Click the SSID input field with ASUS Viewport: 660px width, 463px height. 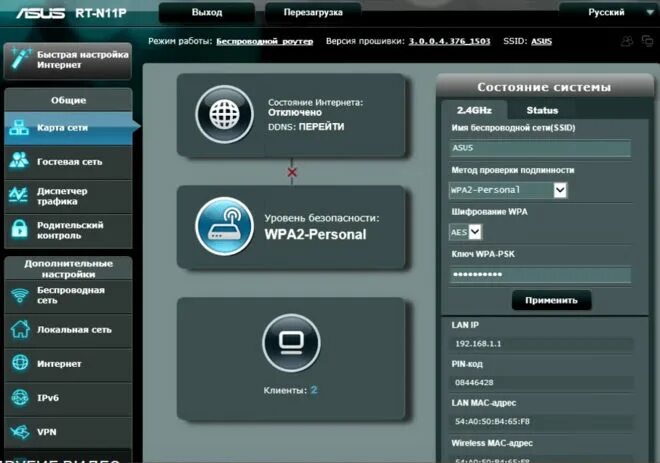tap(540, 148)
